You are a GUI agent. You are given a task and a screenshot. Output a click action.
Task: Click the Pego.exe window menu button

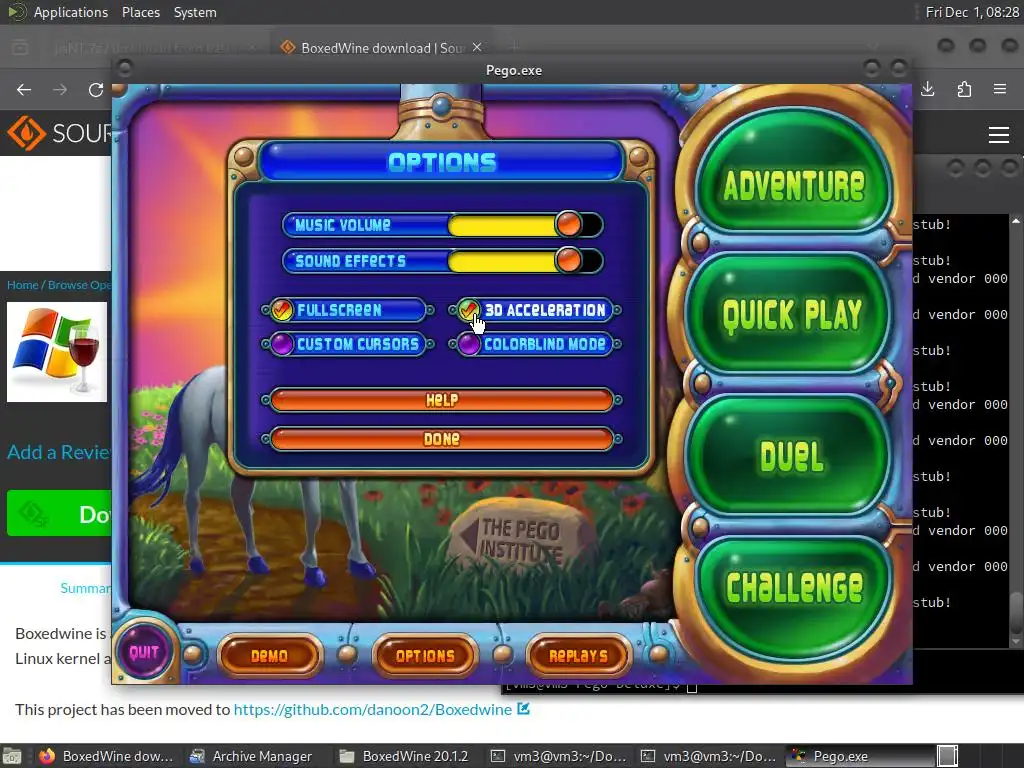[125, 68]
